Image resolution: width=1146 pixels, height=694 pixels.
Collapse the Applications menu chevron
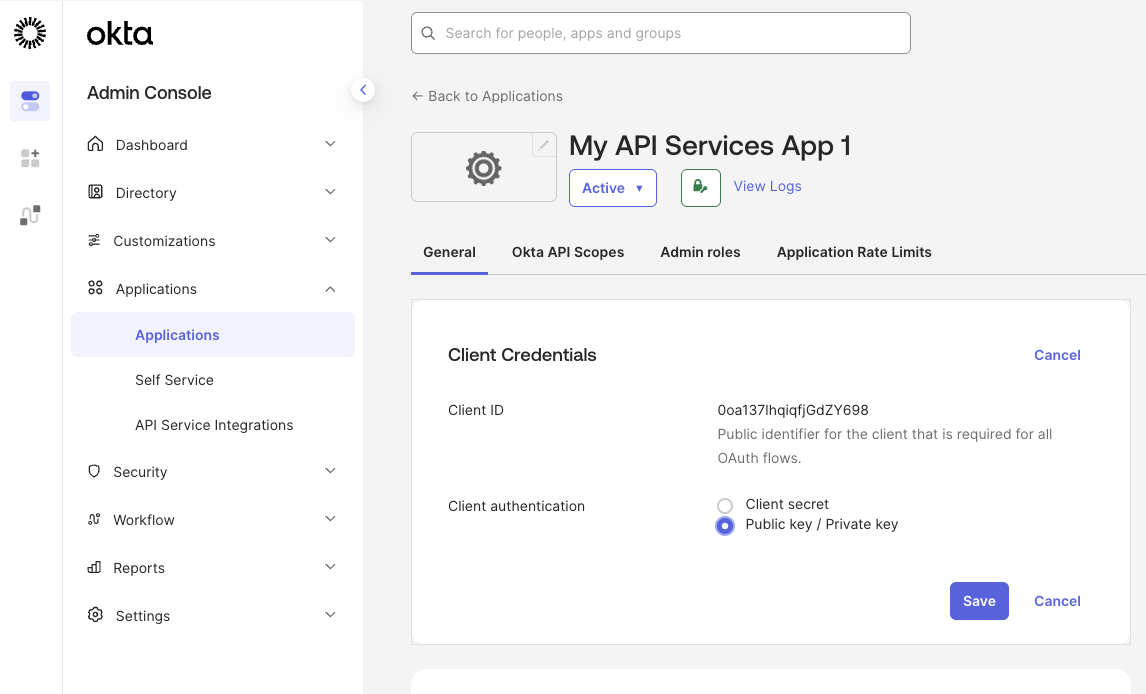click(330, 289)
